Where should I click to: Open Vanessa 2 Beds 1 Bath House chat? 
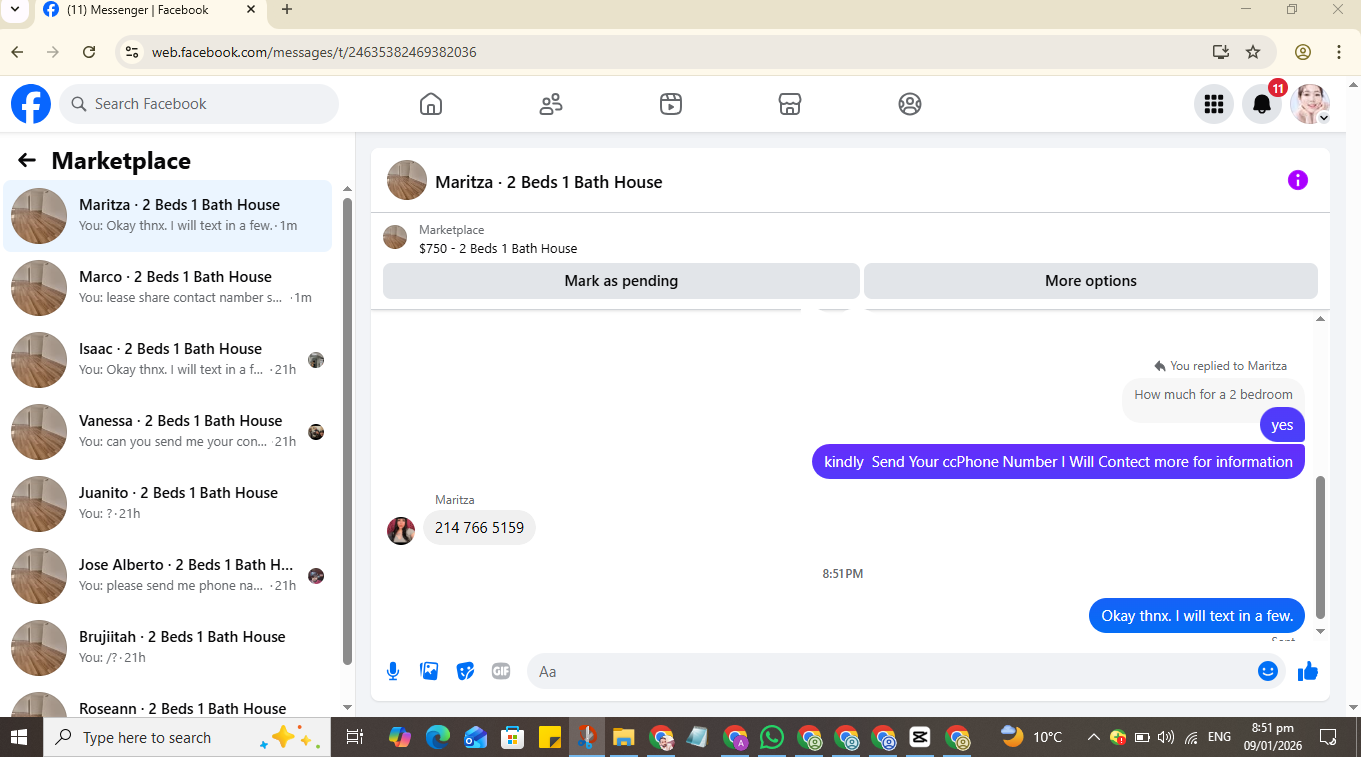(x=168, y=432)
